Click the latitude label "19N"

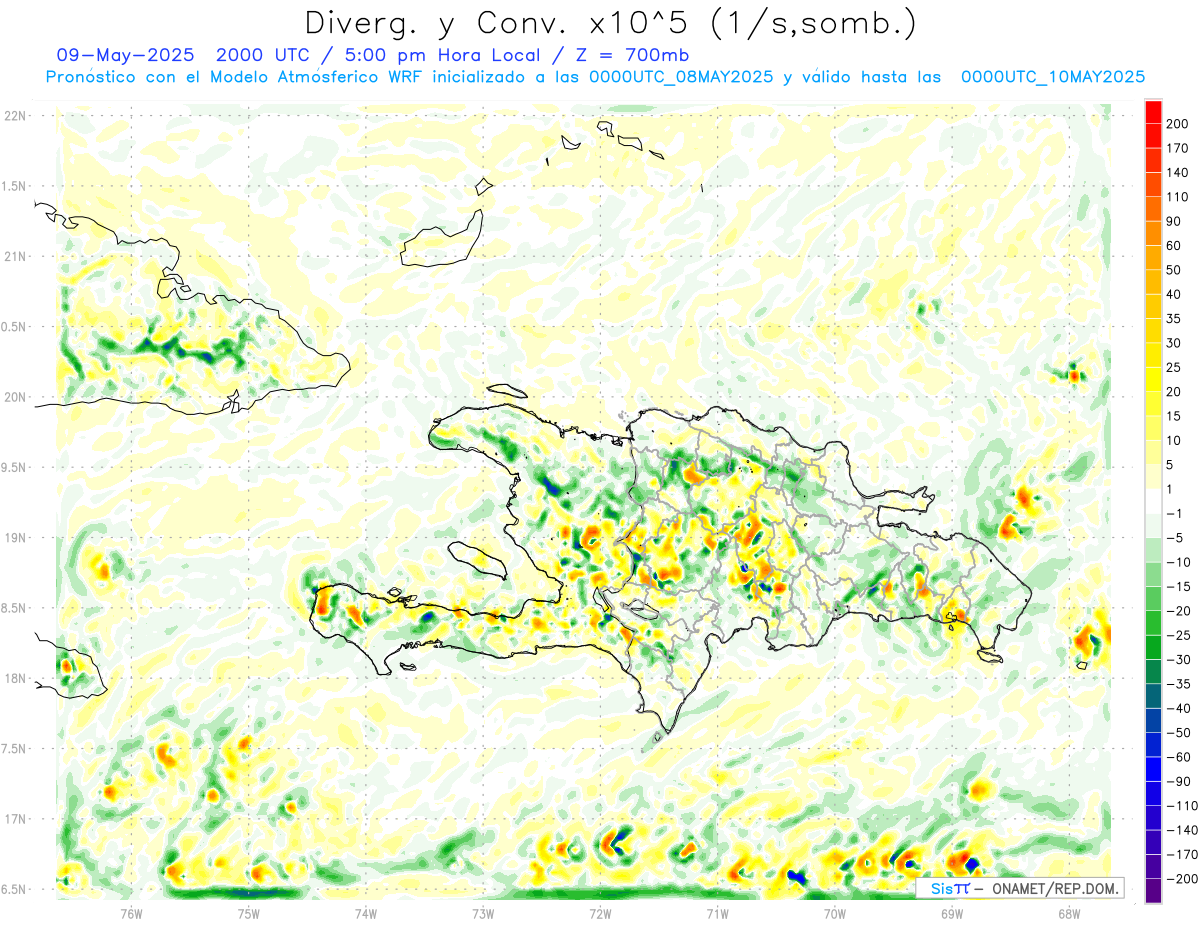point(14,538)
